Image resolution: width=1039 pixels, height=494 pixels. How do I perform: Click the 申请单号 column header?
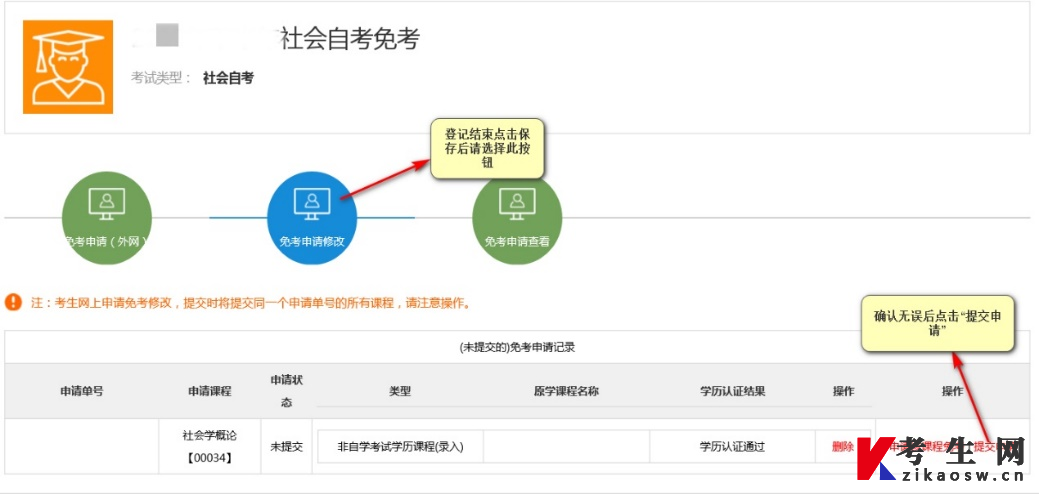click(x=82, y=391)
